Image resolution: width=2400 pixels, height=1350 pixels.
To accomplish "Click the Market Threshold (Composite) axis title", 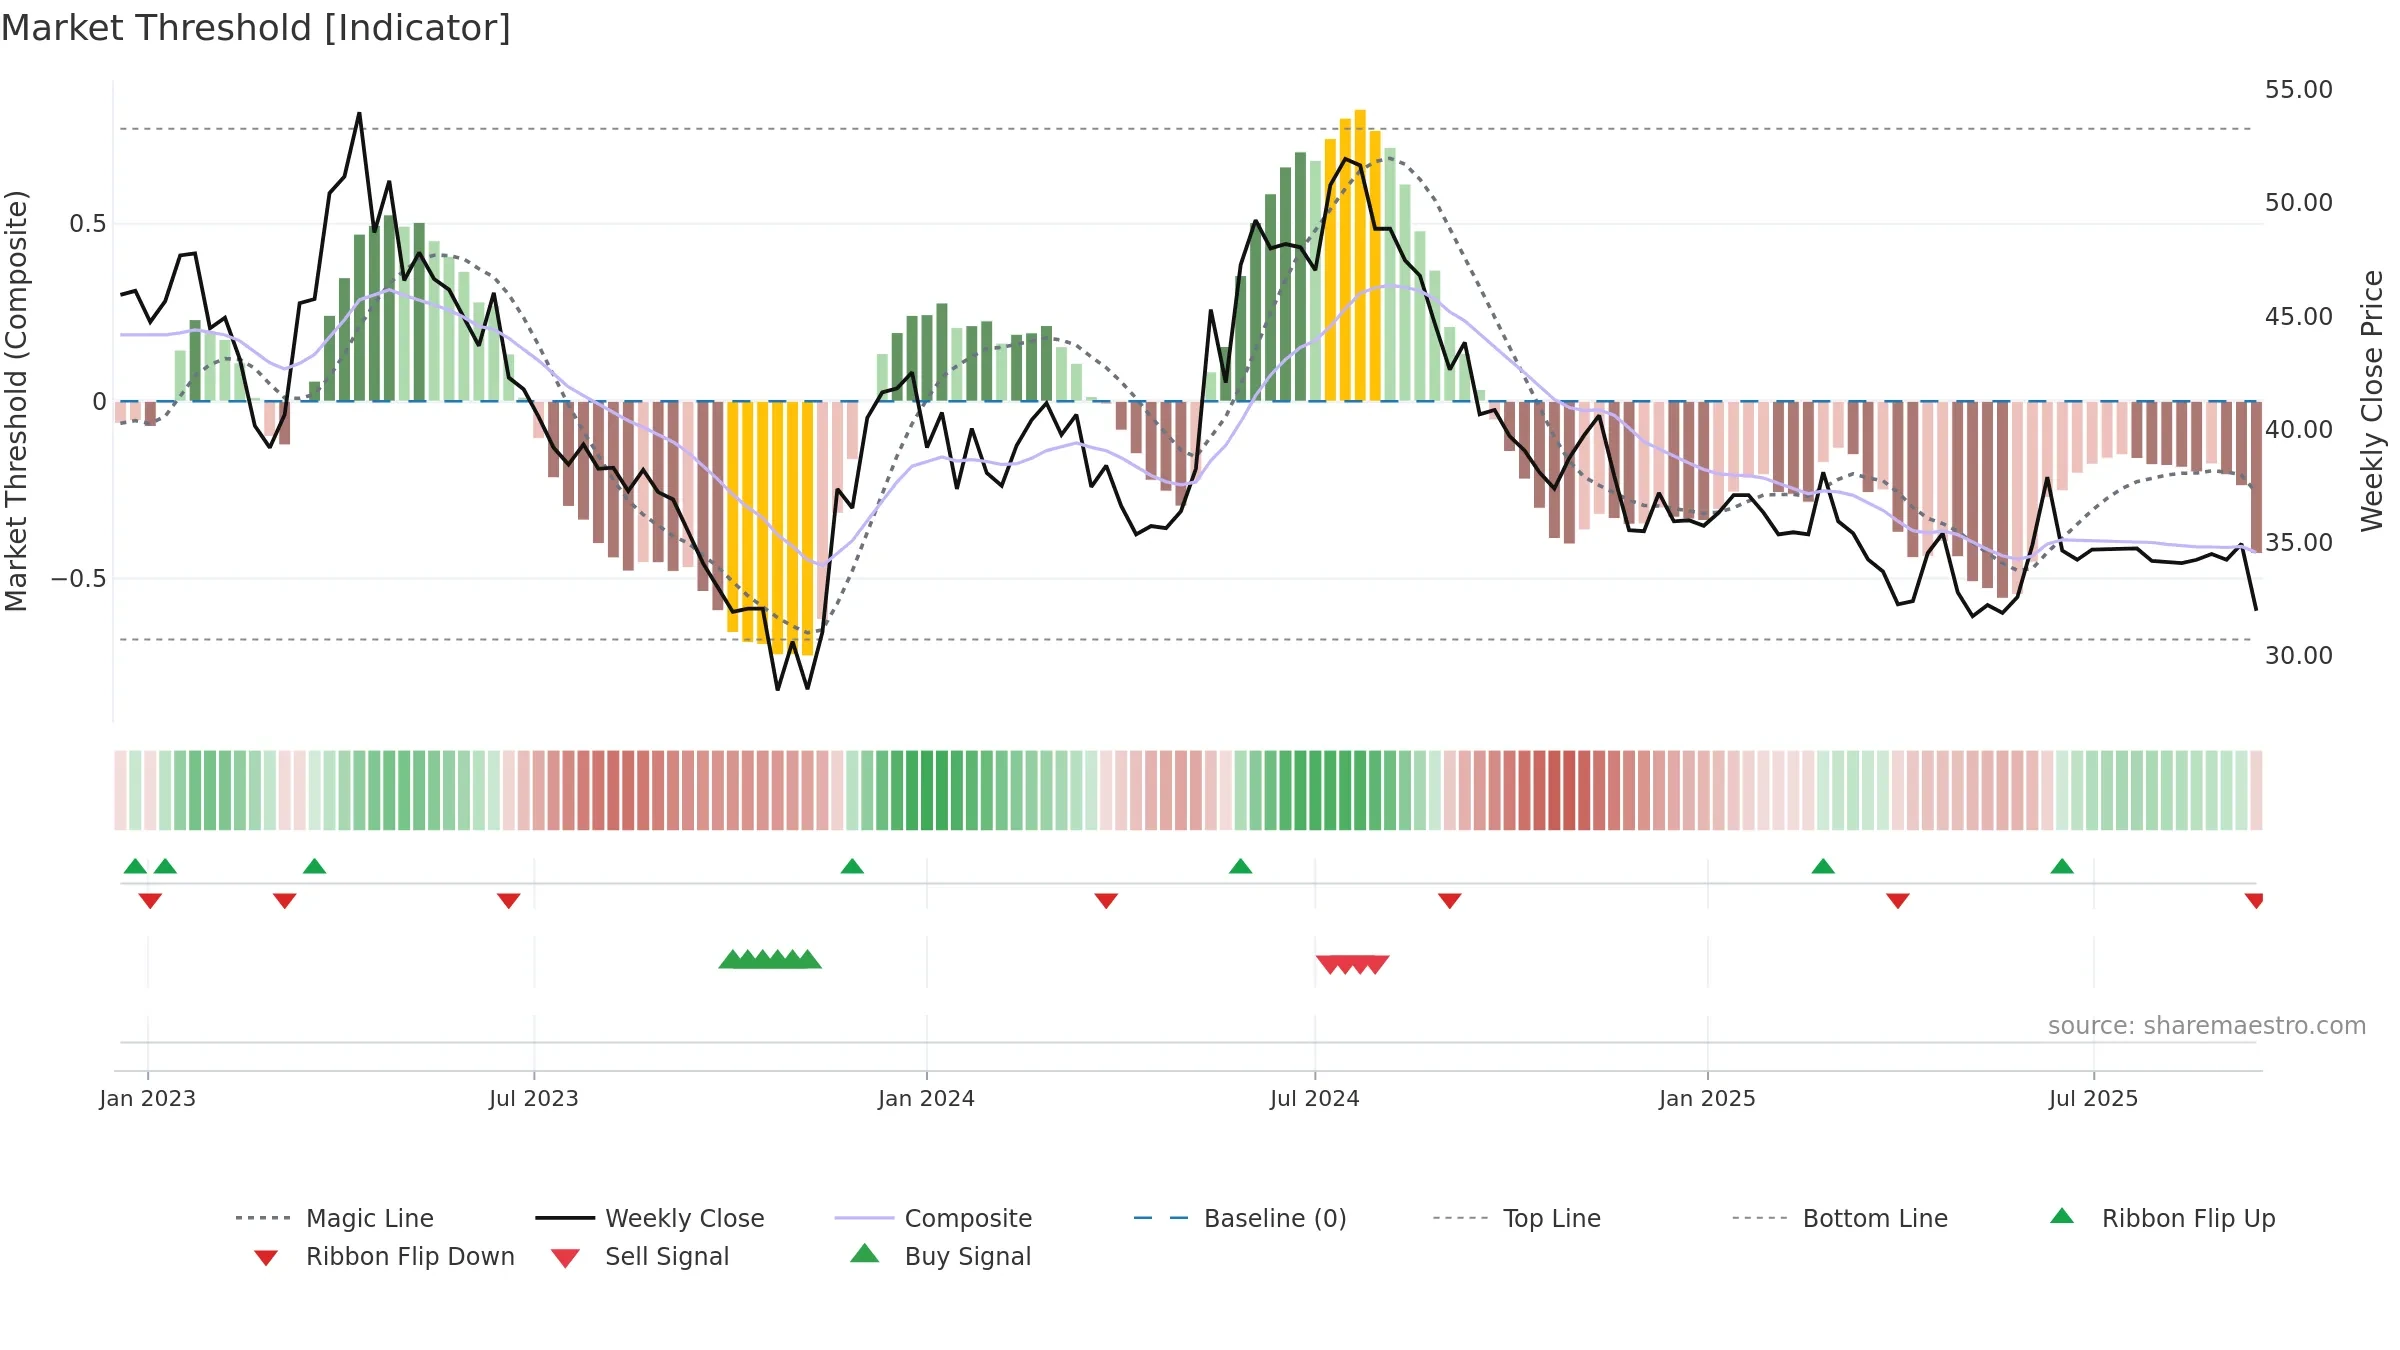I will (16, 401).
